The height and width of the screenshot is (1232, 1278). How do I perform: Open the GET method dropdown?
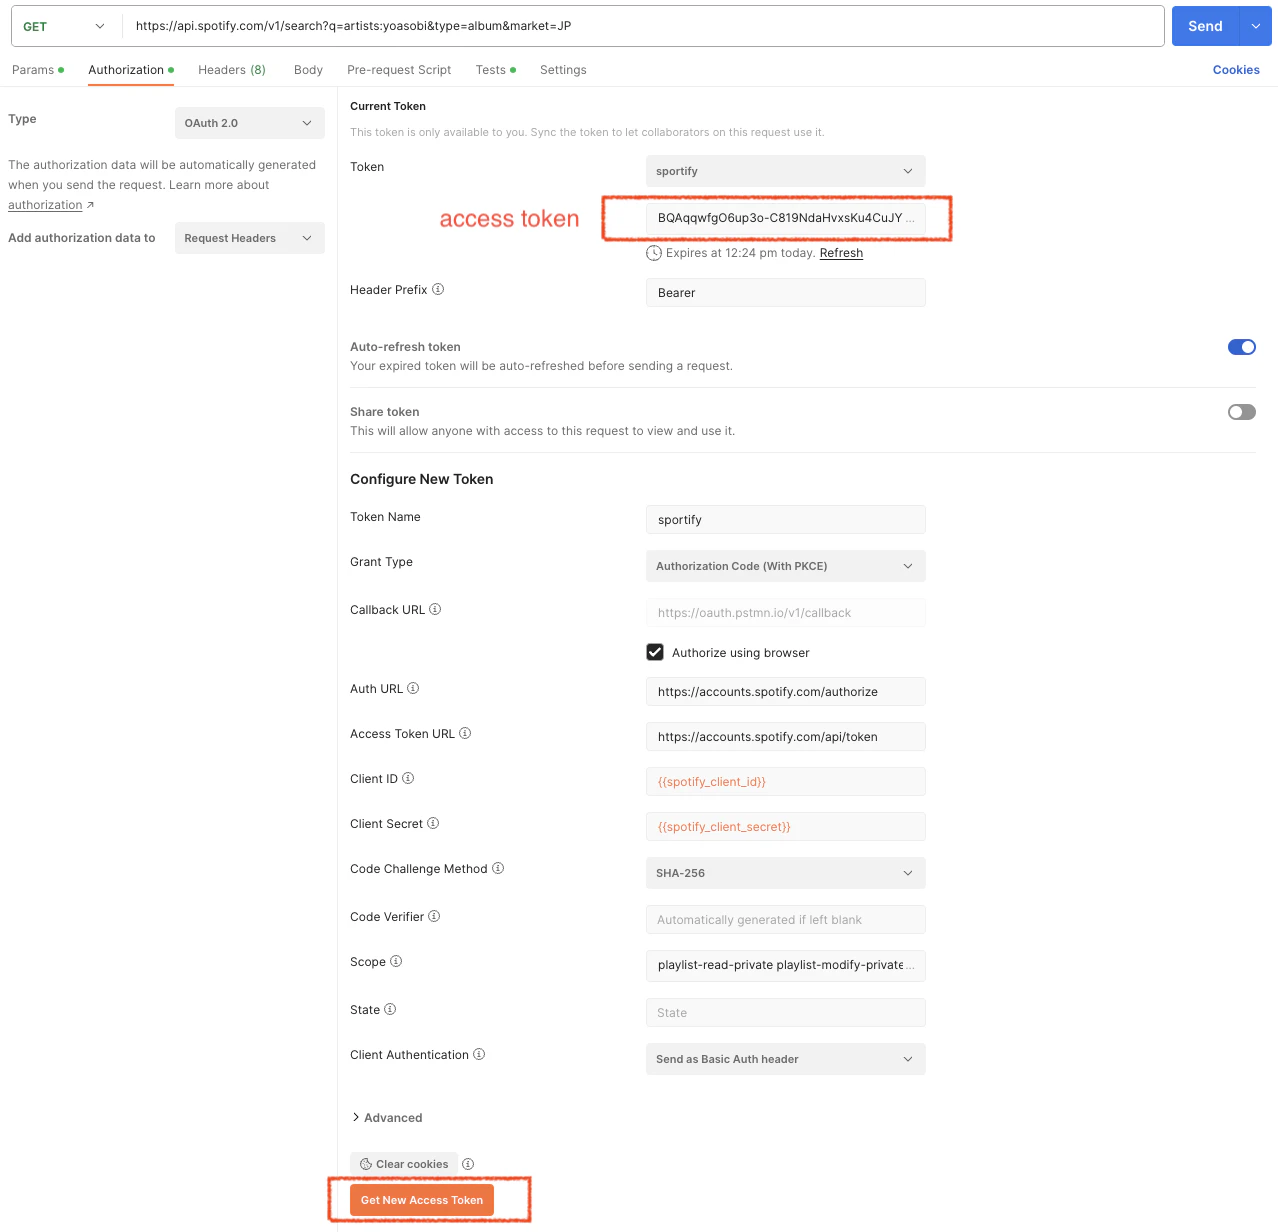[x=62, y=26]
